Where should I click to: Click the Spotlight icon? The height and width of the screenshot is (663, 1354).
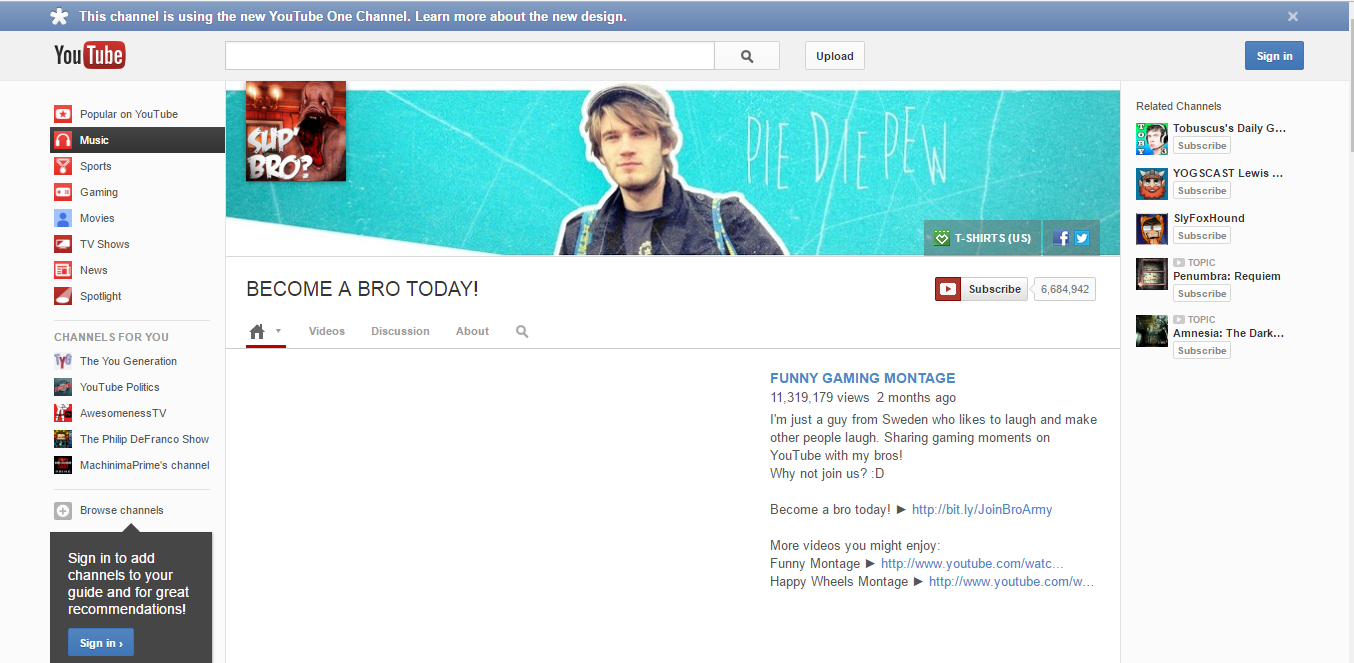(63, 296)
